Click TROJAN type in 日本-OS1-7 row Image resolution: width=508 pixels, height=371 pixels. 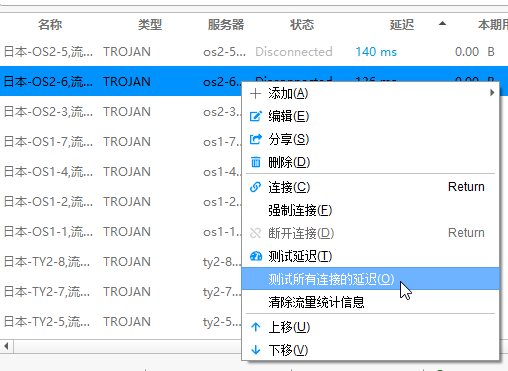127,142
